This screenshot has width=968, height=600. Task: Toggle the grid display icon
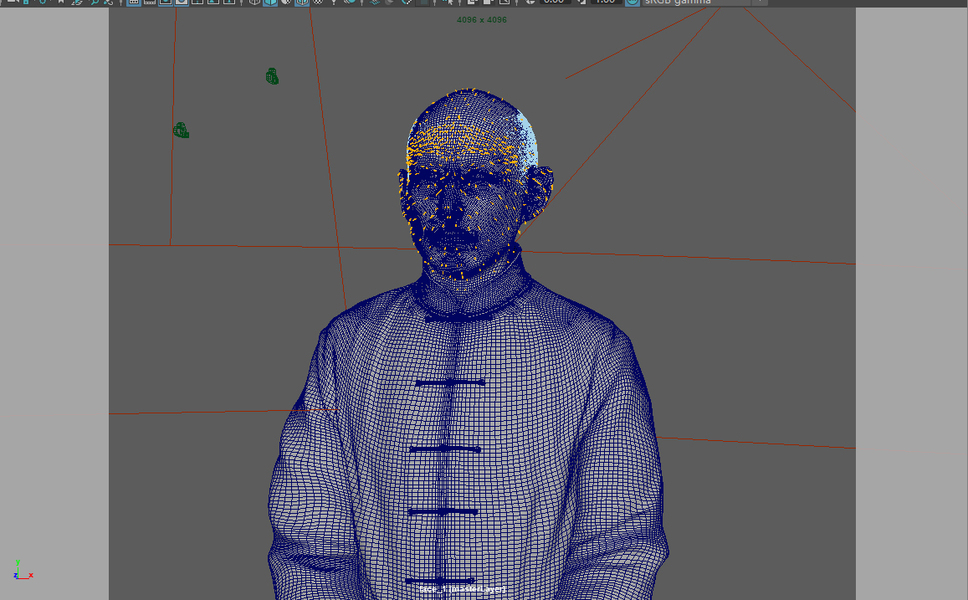pos(133,2)
